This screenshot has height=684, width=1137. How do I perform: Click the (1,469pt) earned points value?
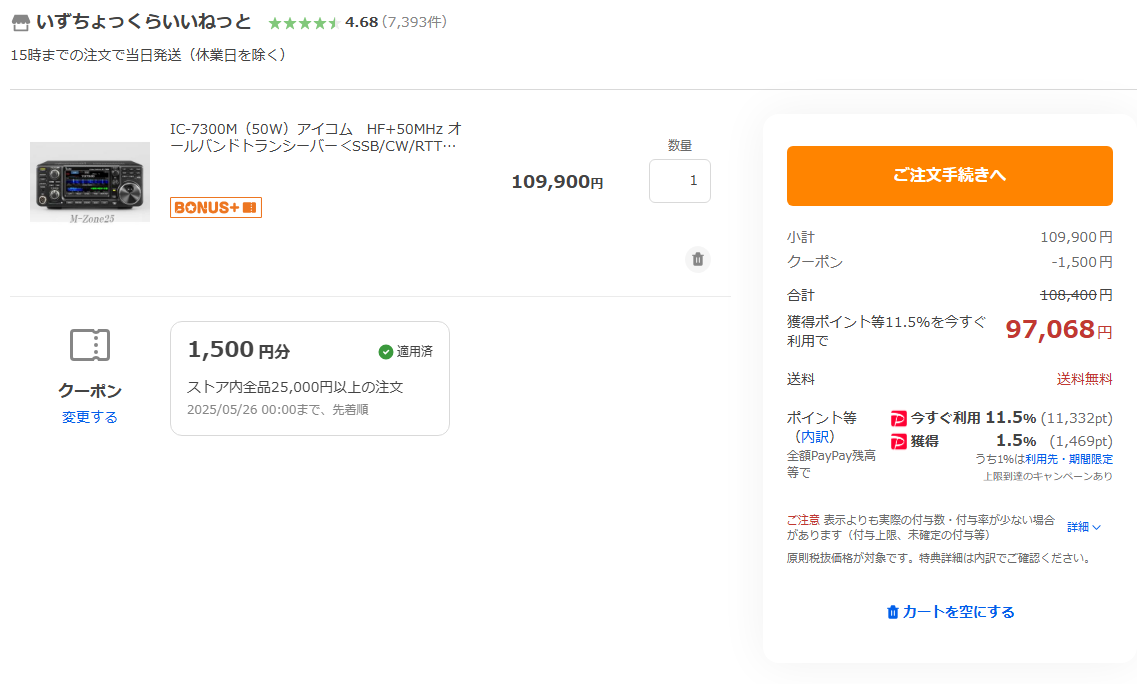[x=1080, y=441]
